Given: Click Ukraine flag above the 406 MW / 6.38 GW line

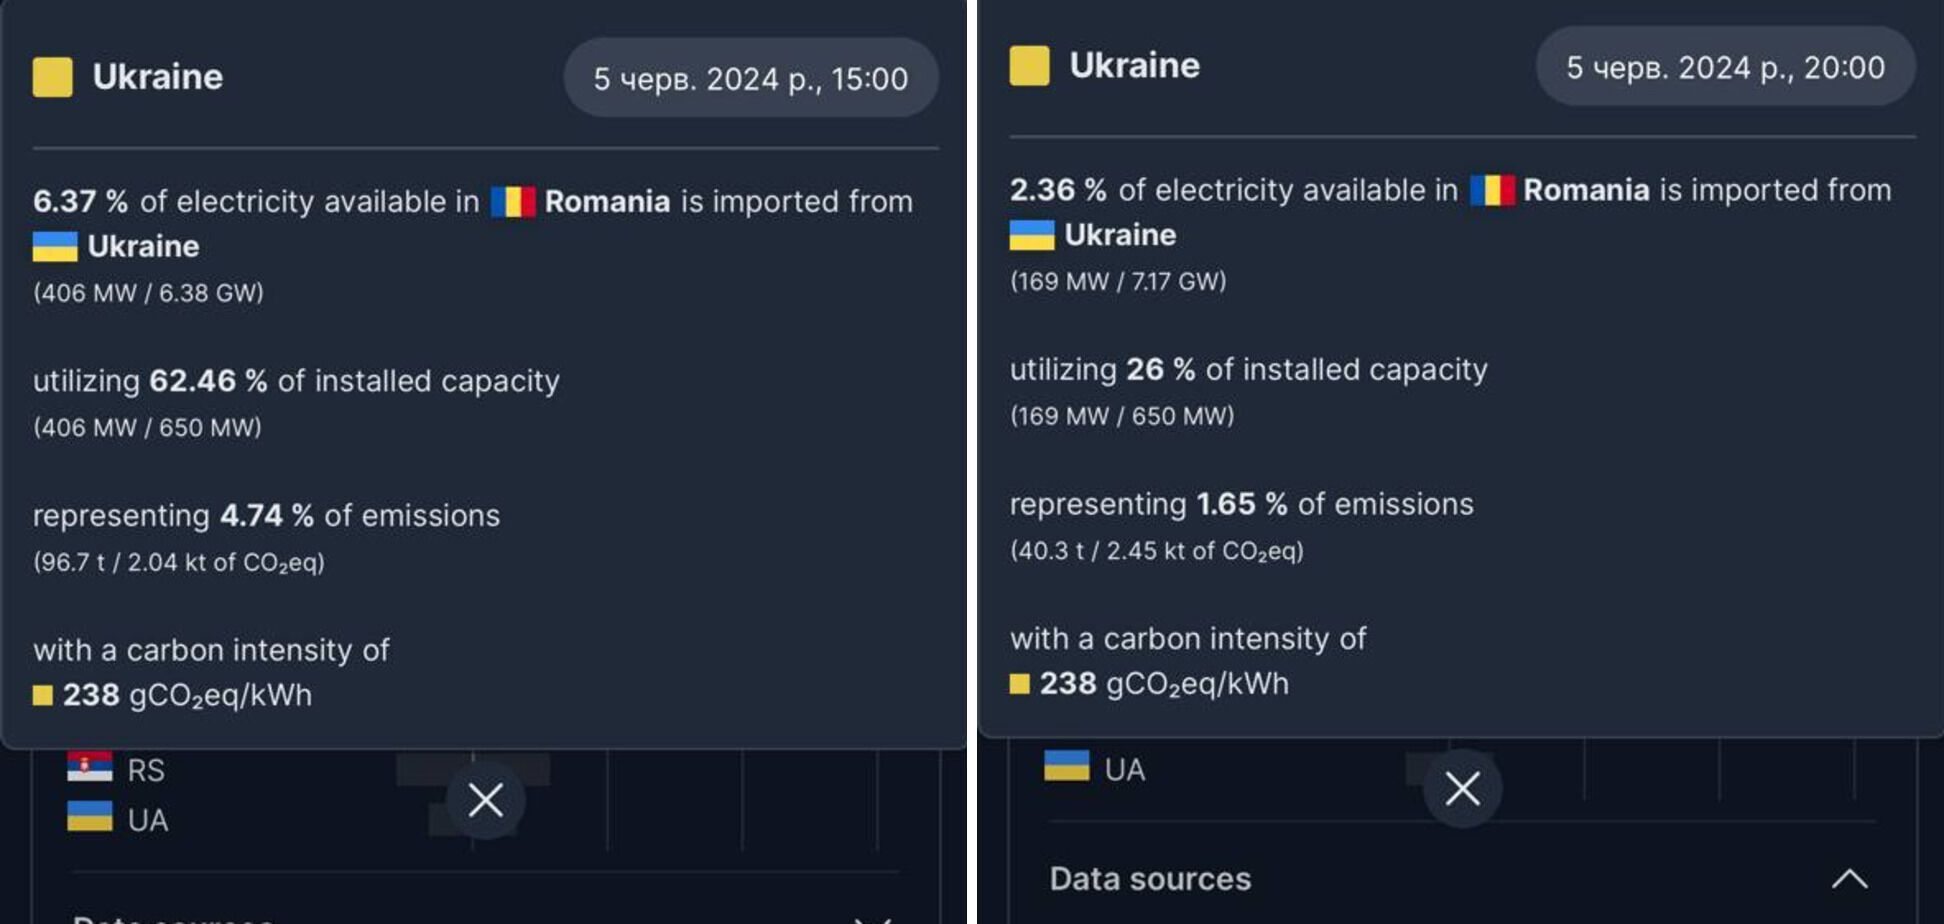Looking at the screenshot, I should [x=55, y=247].
